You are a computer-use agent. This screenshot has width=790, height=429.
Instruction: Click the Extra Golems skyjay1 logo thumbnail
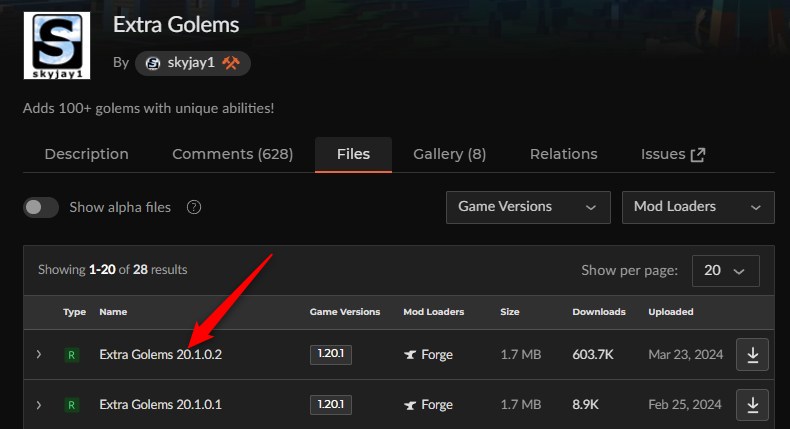point(57,45)
